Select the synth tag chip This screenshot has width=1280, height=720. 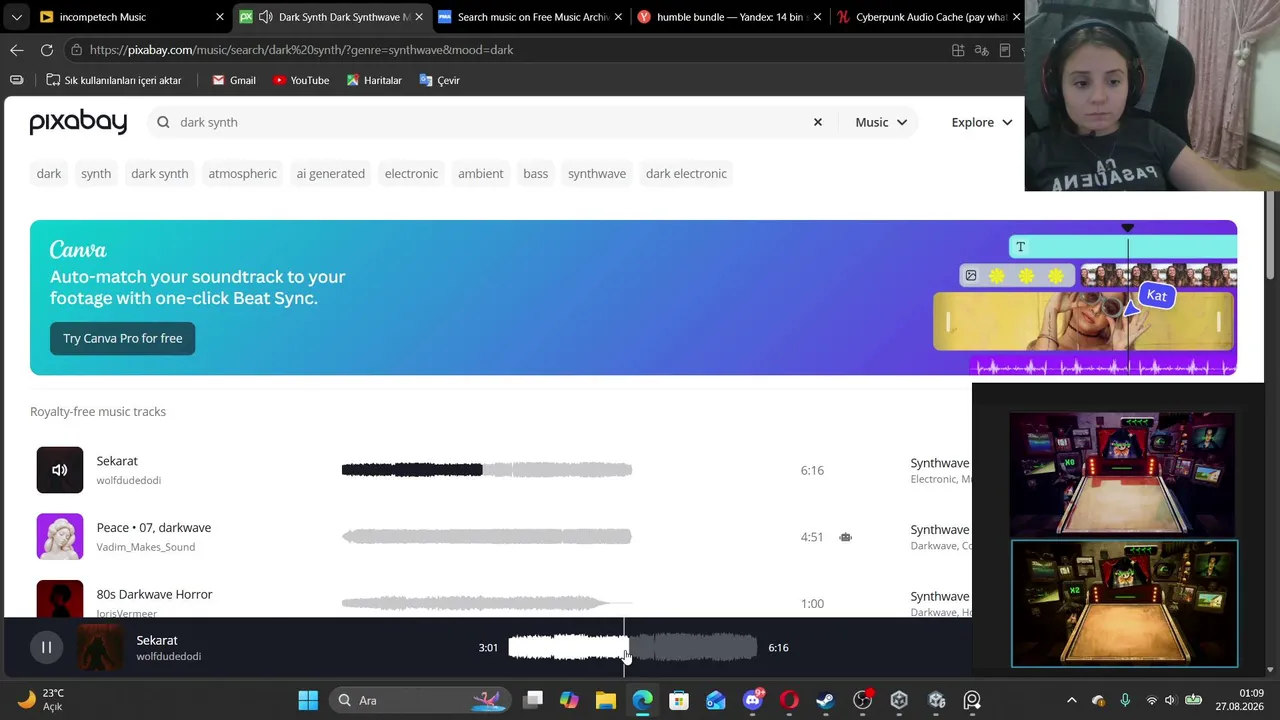point(96,173)
